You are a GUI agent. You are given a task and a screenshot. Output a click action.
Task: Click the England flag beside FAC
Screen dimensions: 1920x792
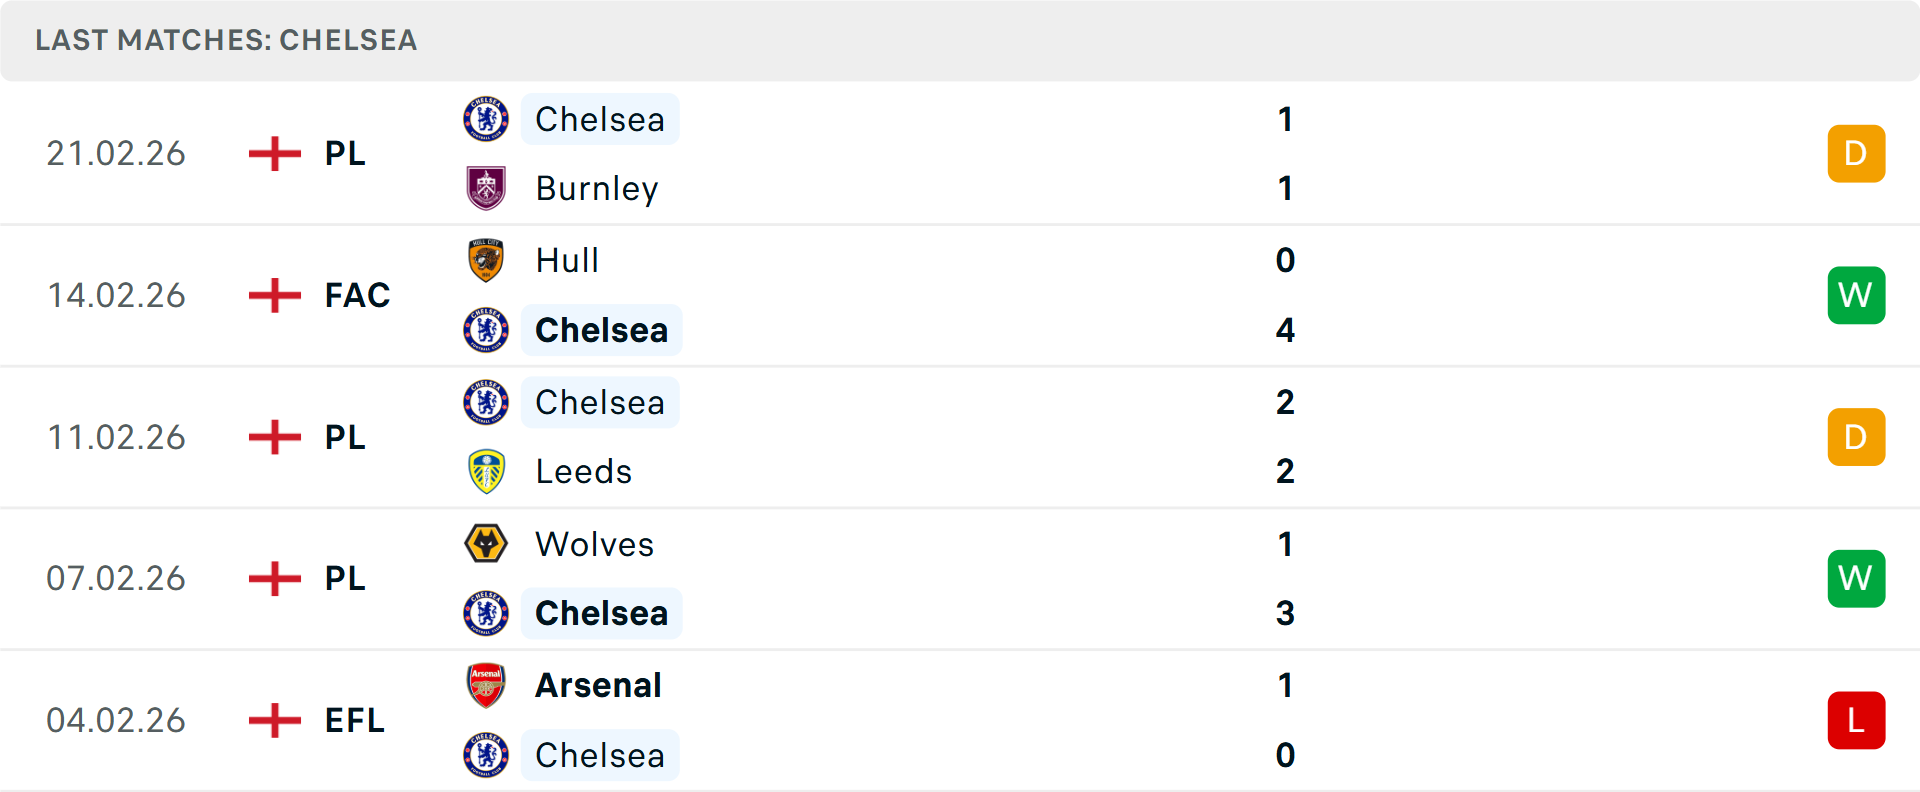pos(274,295)
